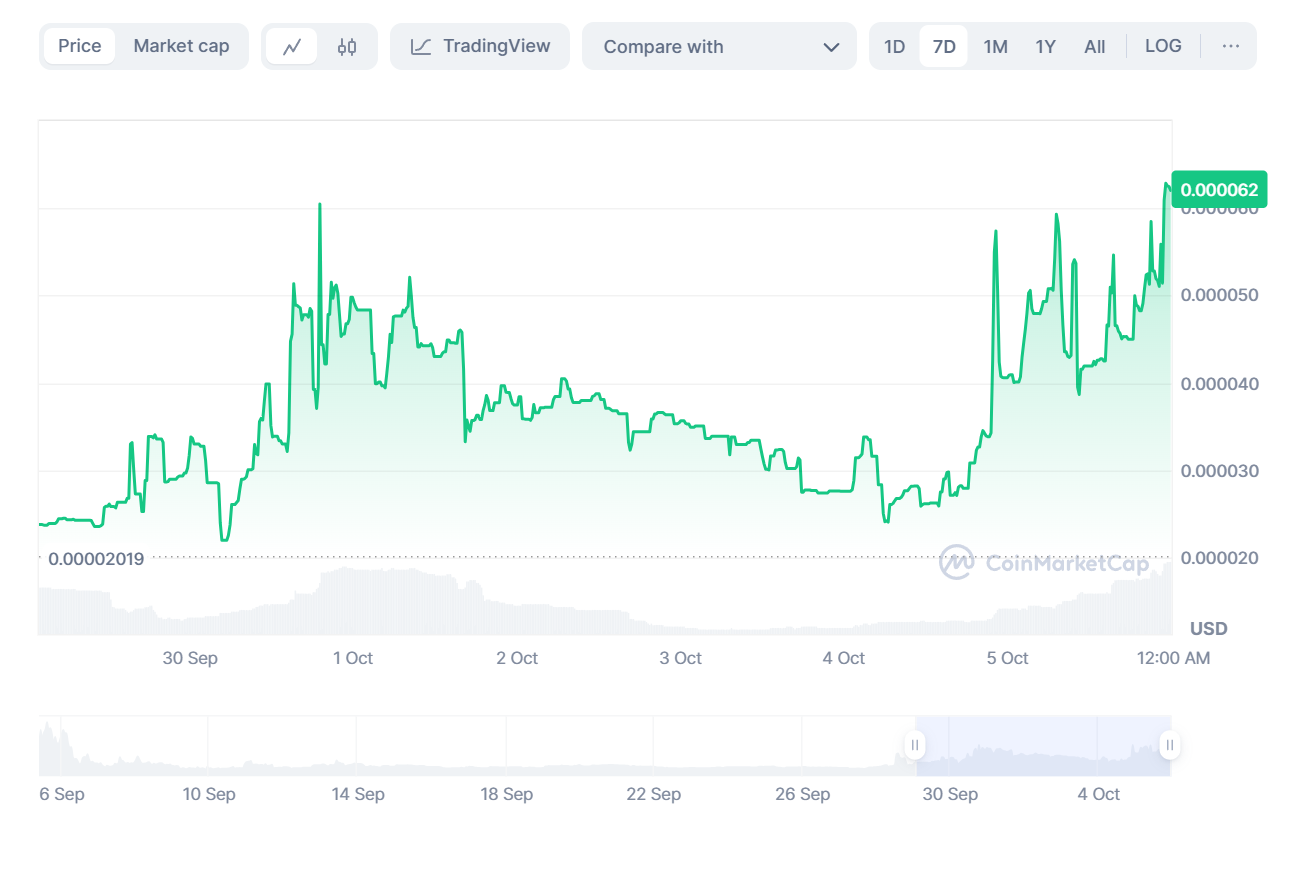Set time range to 1M
The image size is (1309, 873).
995,47
